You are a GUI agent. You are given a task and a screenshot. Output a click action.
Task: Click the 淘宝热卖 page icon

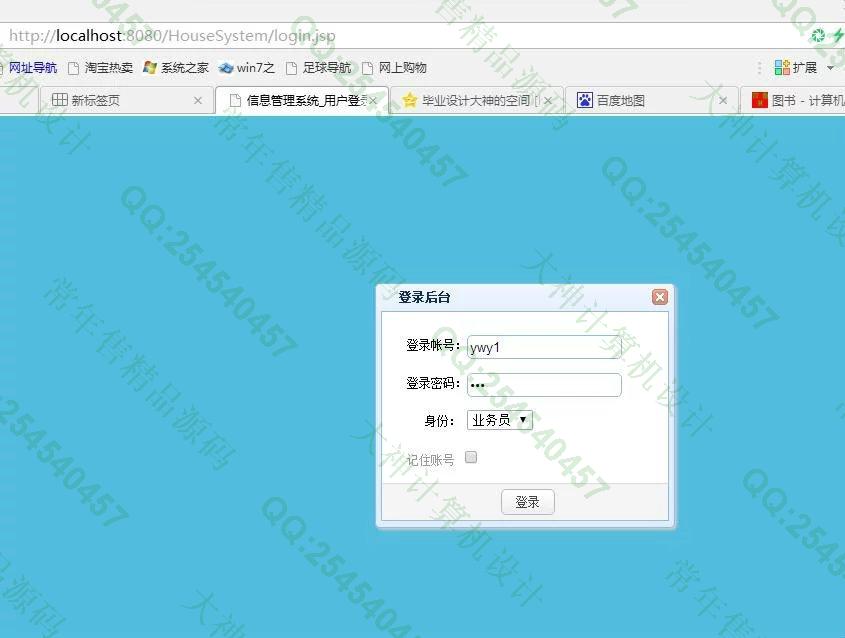pyautogui.click(x=74, y=68)
